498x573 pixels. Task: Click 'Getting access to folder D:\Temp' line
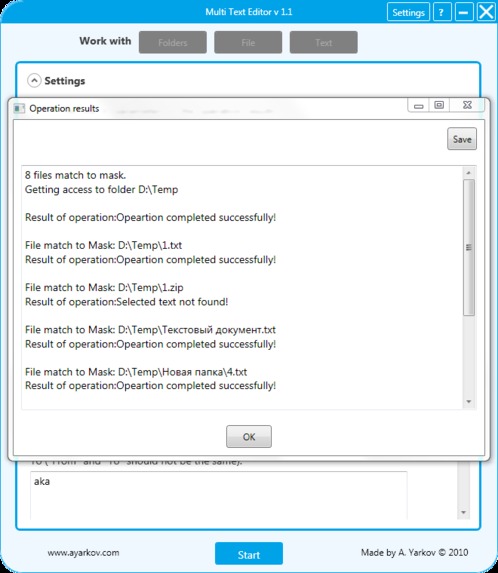point(102,190)
